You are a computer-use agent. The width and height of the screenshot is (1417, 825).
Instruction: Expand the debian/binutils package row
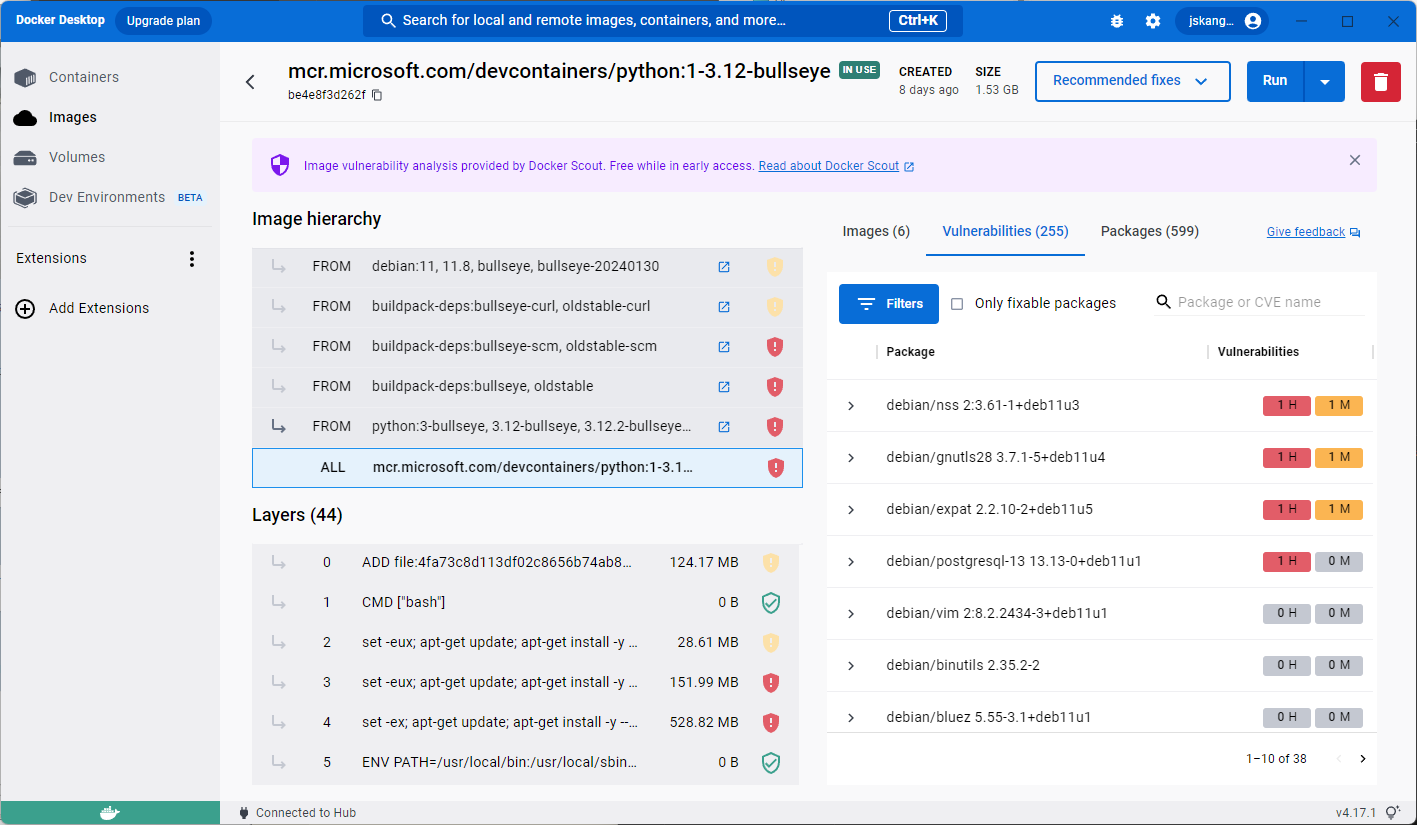click(851, 666)
